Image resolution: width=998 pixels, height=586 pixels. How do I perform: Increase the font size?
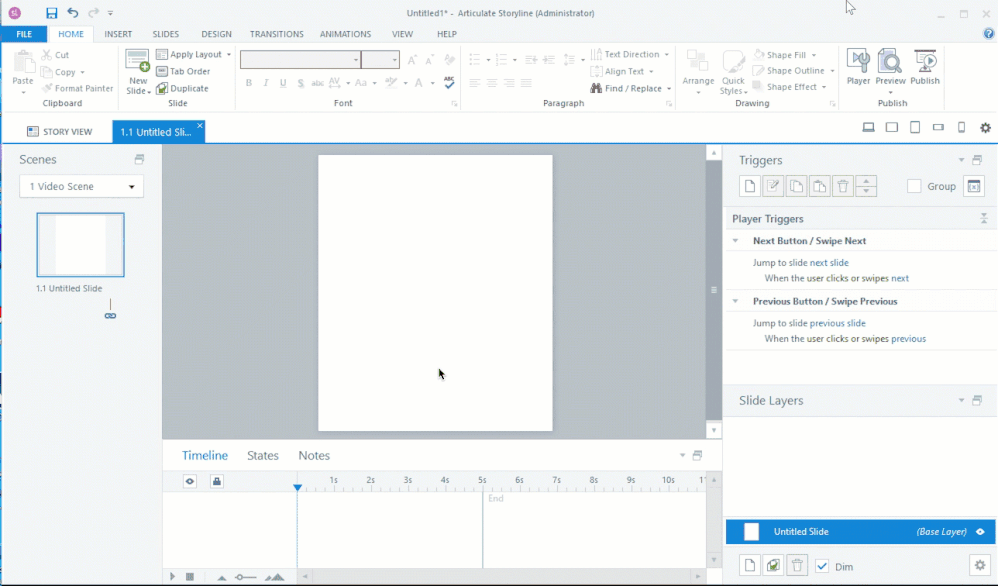coord(412,60)
